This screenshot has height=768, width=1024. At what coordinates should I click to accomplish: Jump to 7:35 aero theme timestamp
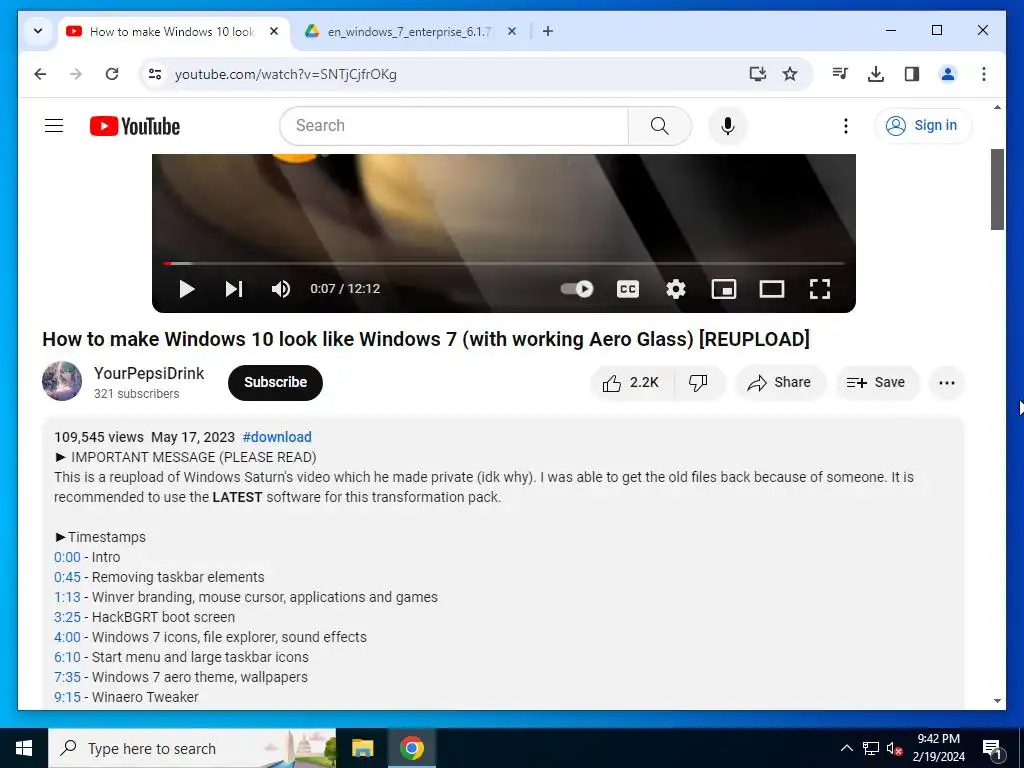point(67,677)
